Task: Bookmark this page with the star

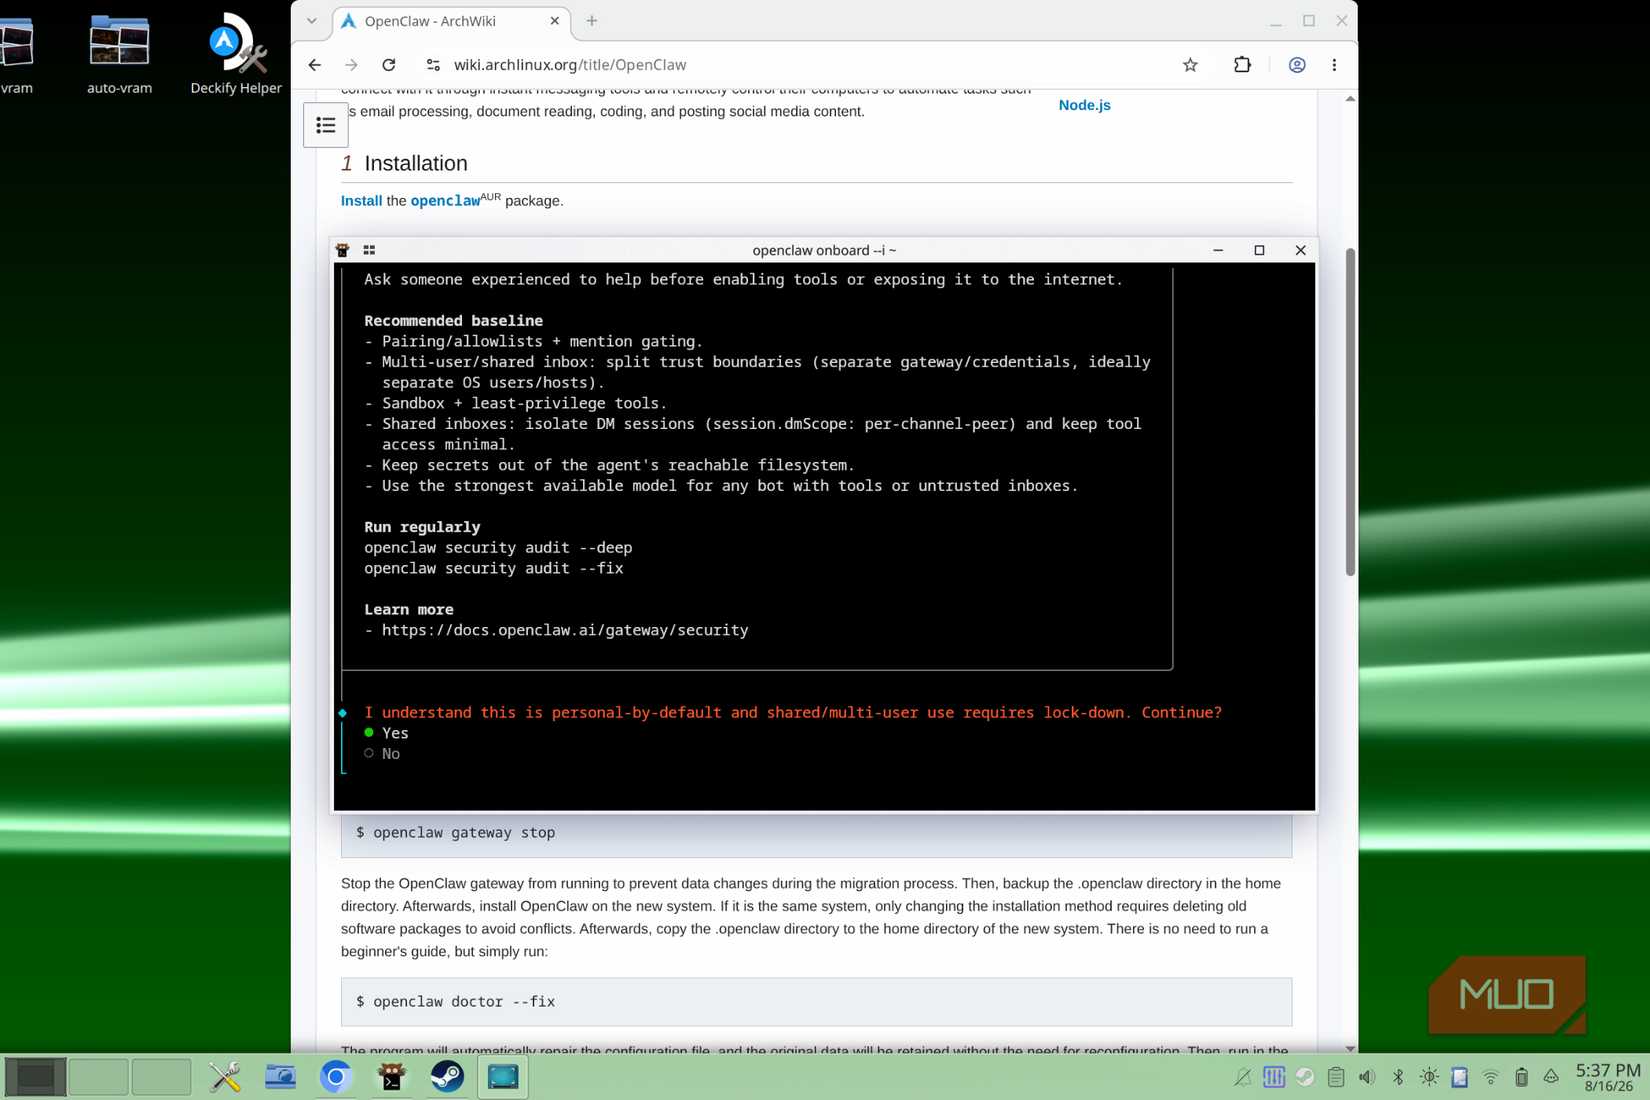Action: pos(1190,65)
